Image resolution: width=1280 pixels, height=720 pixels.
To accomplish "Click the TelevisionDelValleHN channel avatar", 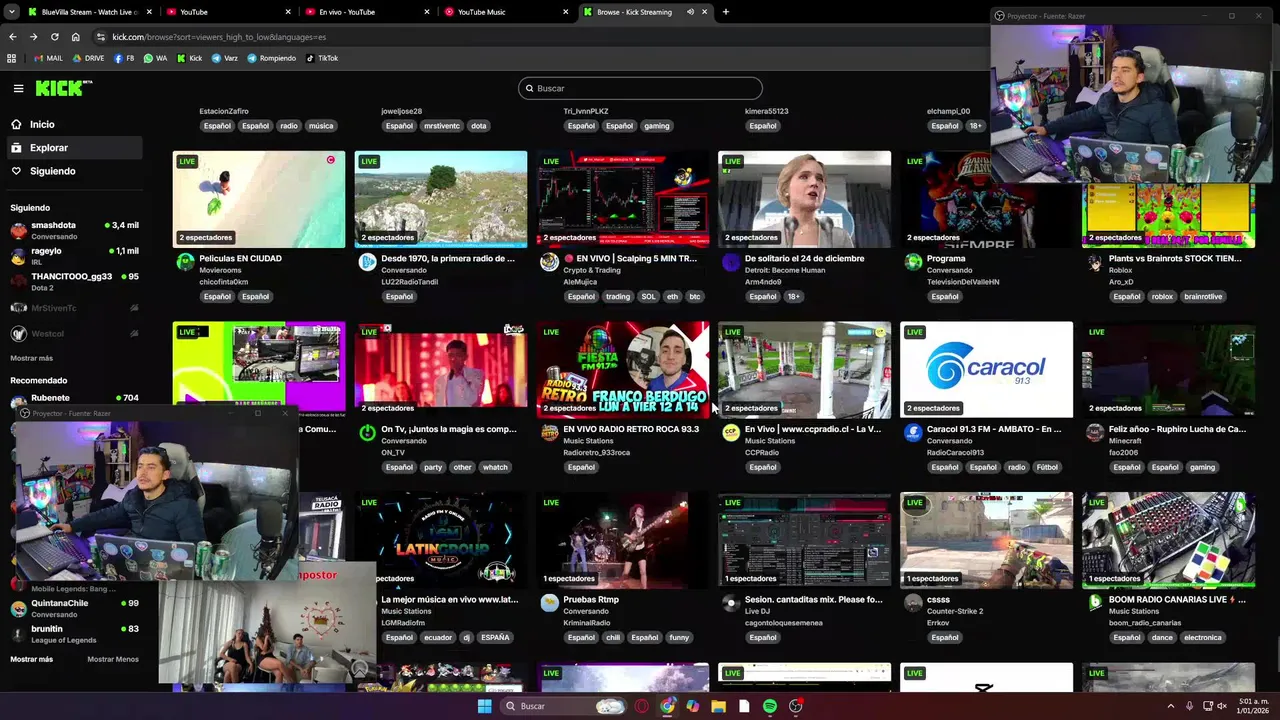I will point(913,262).
